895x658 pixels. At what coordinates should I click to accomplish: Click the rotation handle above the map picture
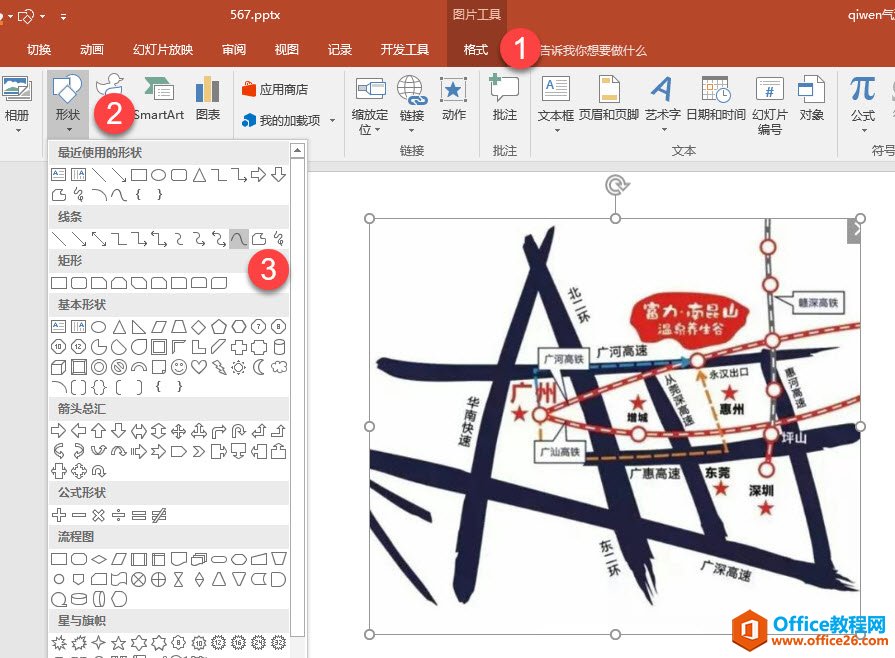tap(616, 185)
